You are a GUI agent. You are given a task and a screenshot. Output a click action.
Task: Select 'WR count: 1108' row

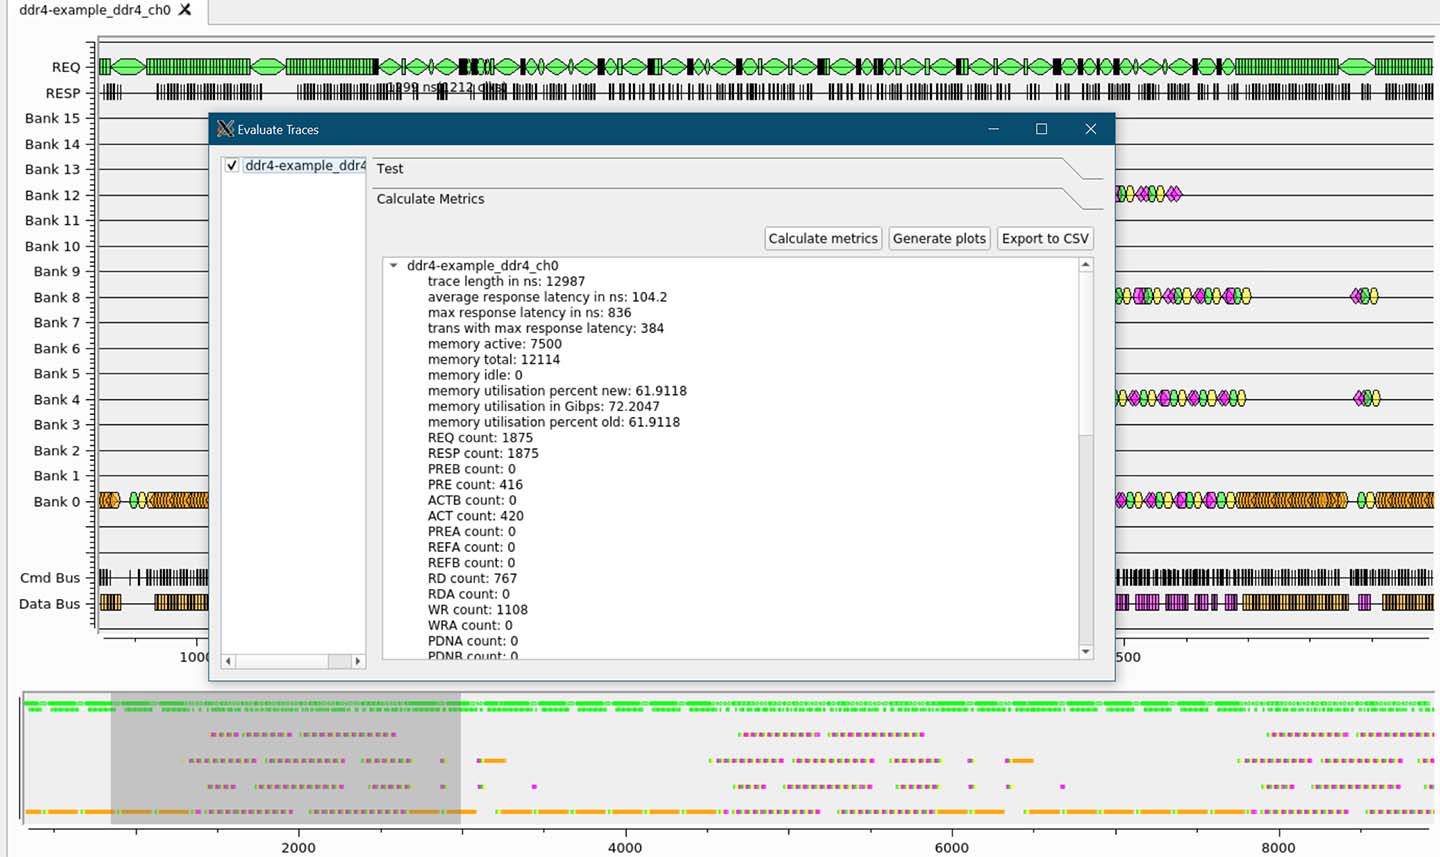(x=477, y=610)
